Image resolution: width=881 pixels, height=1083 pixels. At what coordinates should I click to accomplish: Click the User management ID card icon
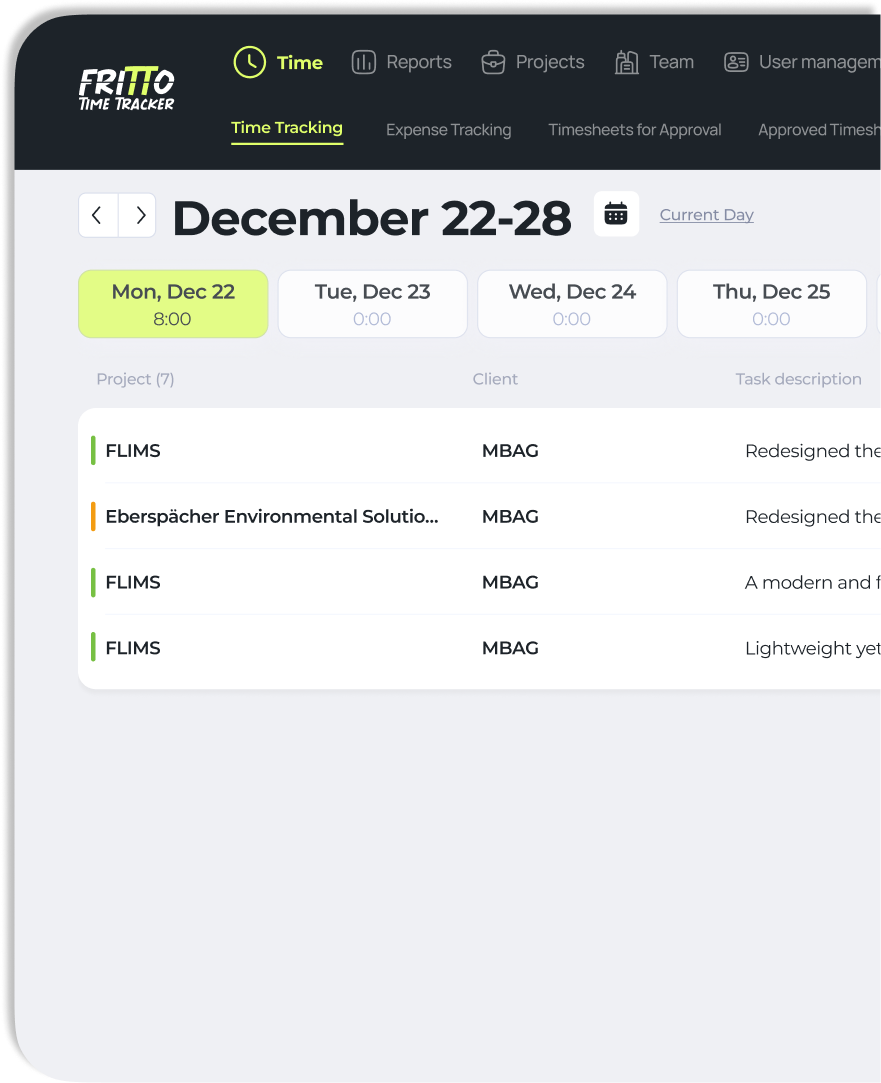pyautogui.click(x=736, y=62)
